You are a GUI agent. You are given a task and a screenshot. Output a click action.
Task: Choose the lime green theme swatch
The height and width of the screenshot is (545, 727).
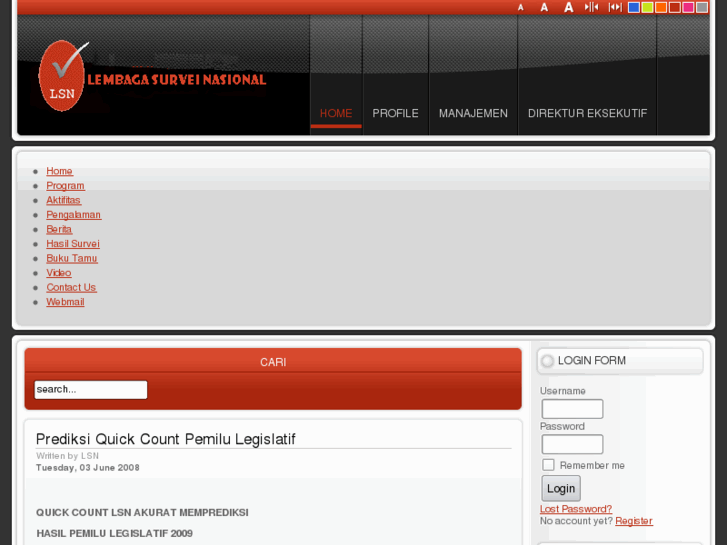point(648,7)
